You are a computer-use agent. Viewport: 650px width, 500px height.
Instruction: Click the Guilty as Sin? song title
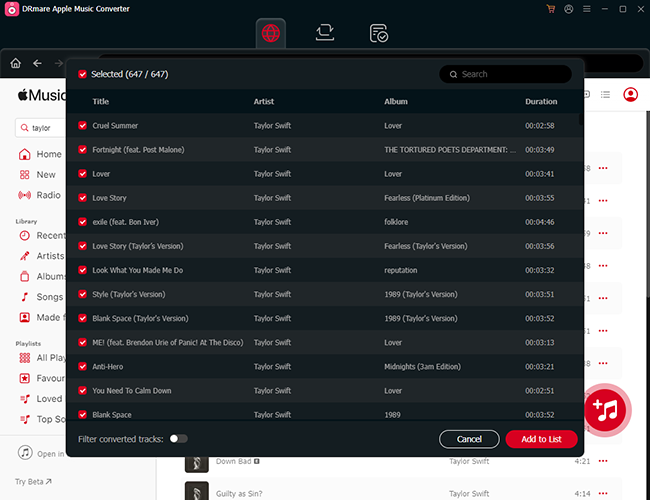[x=239, y=494]
